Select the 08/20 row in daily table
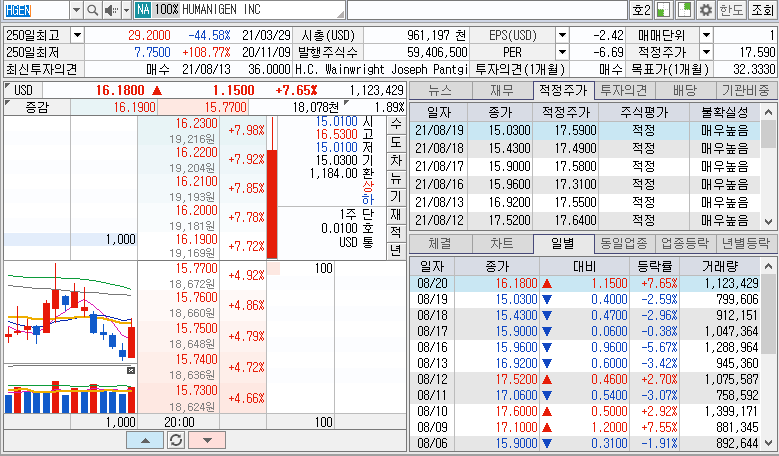The image size is (779, 456). click(x=585, y=284)
